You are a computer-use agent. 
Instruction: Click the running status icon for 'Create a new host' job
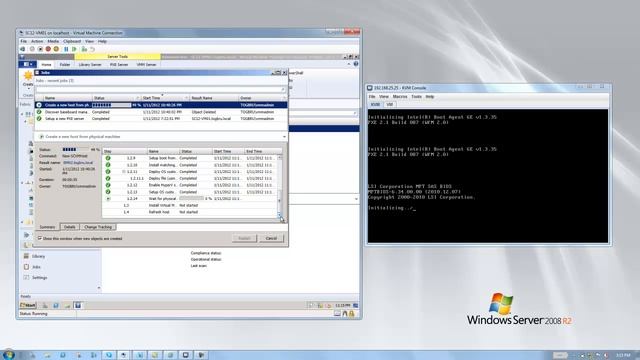point(39,105)
